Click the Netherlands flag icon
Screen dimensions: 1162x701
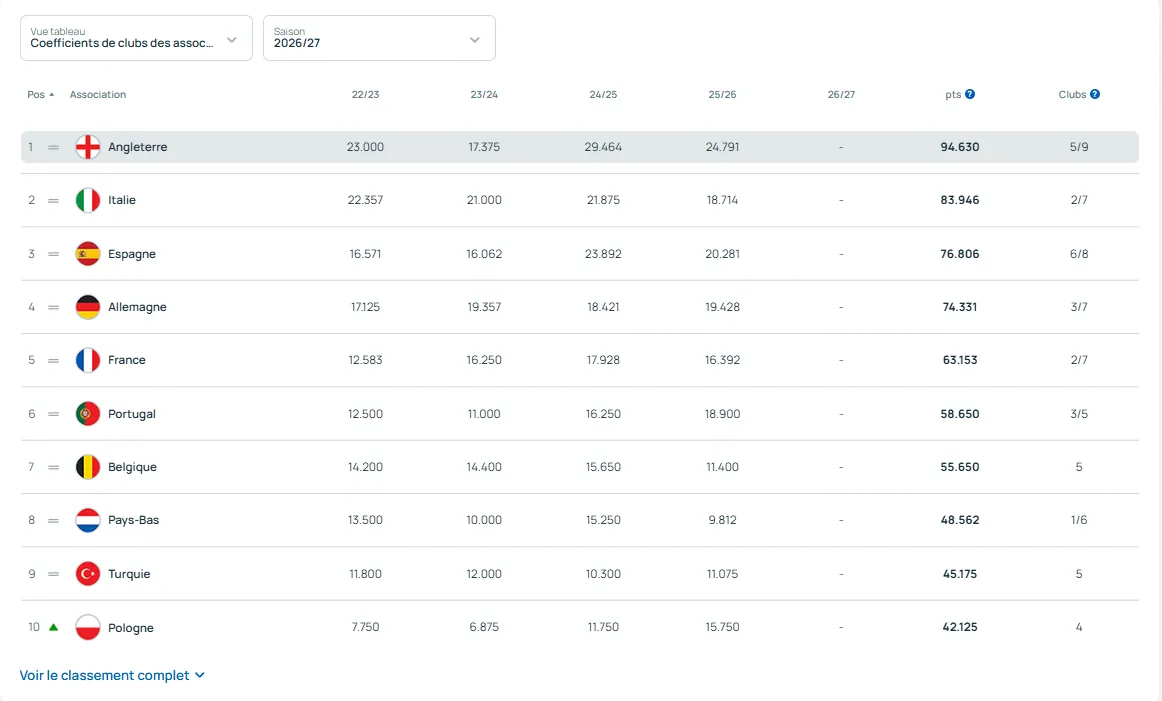(x=88, y=520)
